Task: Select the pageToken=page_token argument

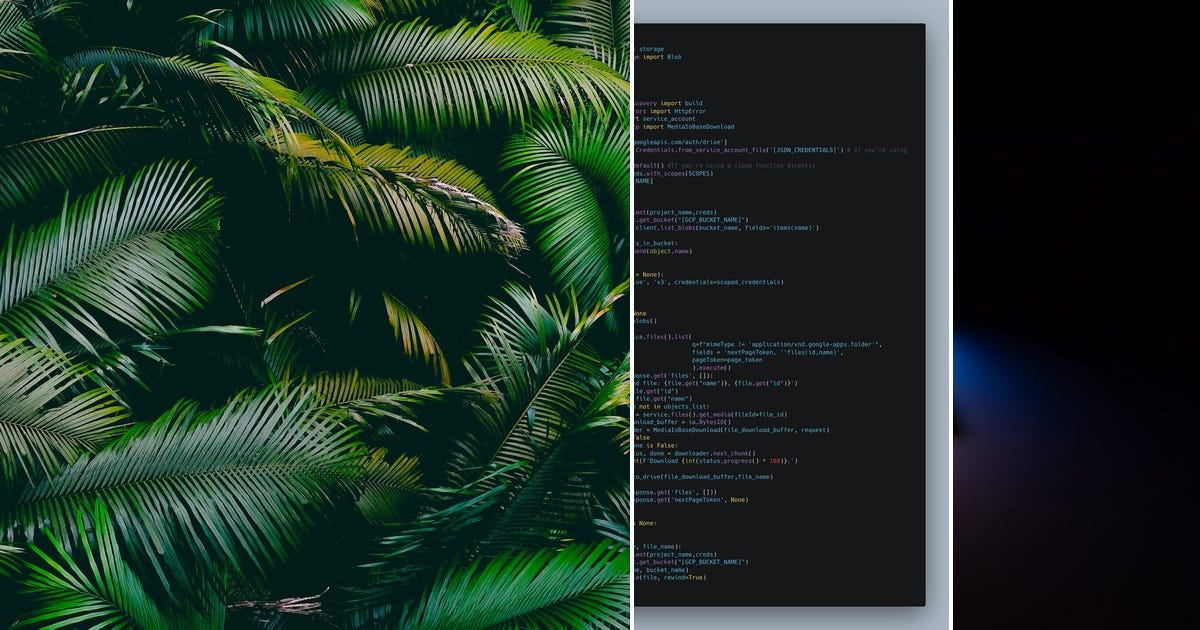Action: 727,360
